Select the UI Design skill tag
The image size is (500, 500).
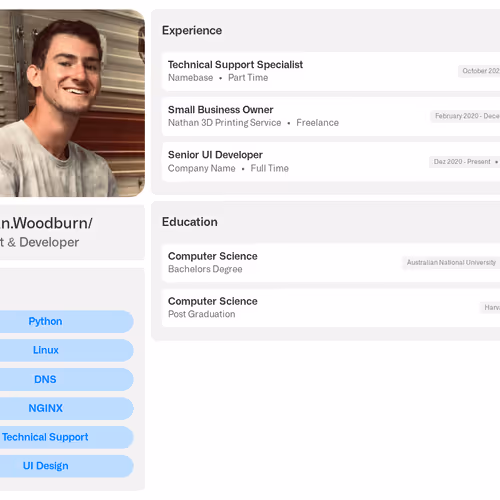click(x=67, y=466)
